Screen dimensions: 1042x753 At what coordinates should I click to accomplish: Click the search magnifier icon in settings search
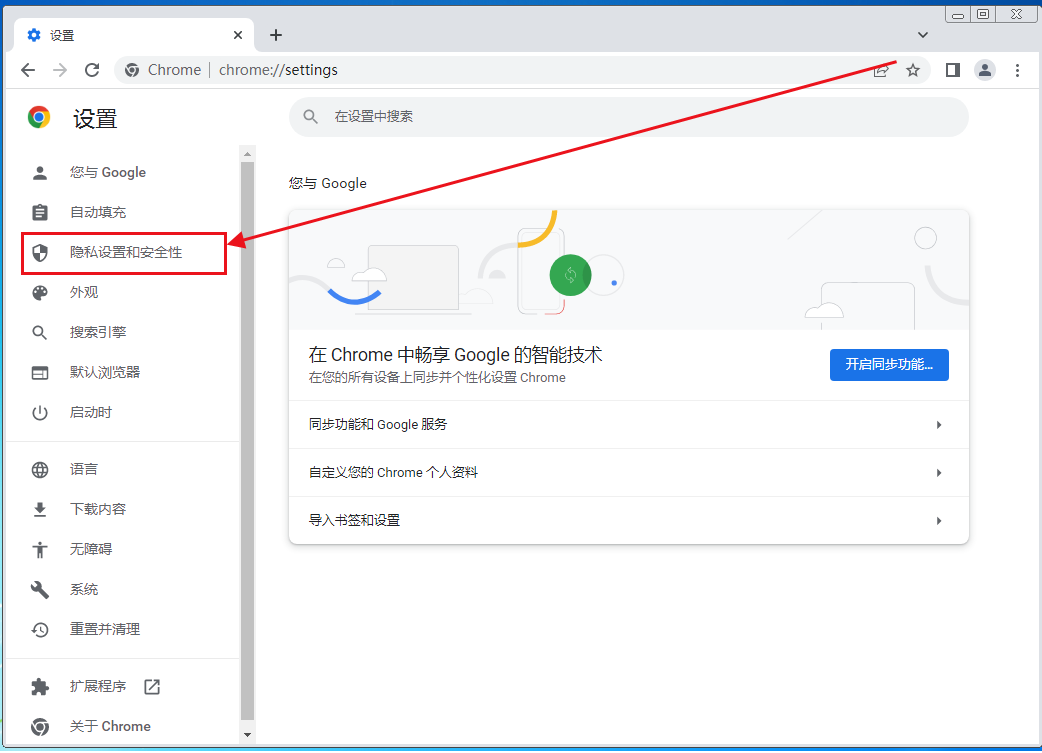pos(310,117)
